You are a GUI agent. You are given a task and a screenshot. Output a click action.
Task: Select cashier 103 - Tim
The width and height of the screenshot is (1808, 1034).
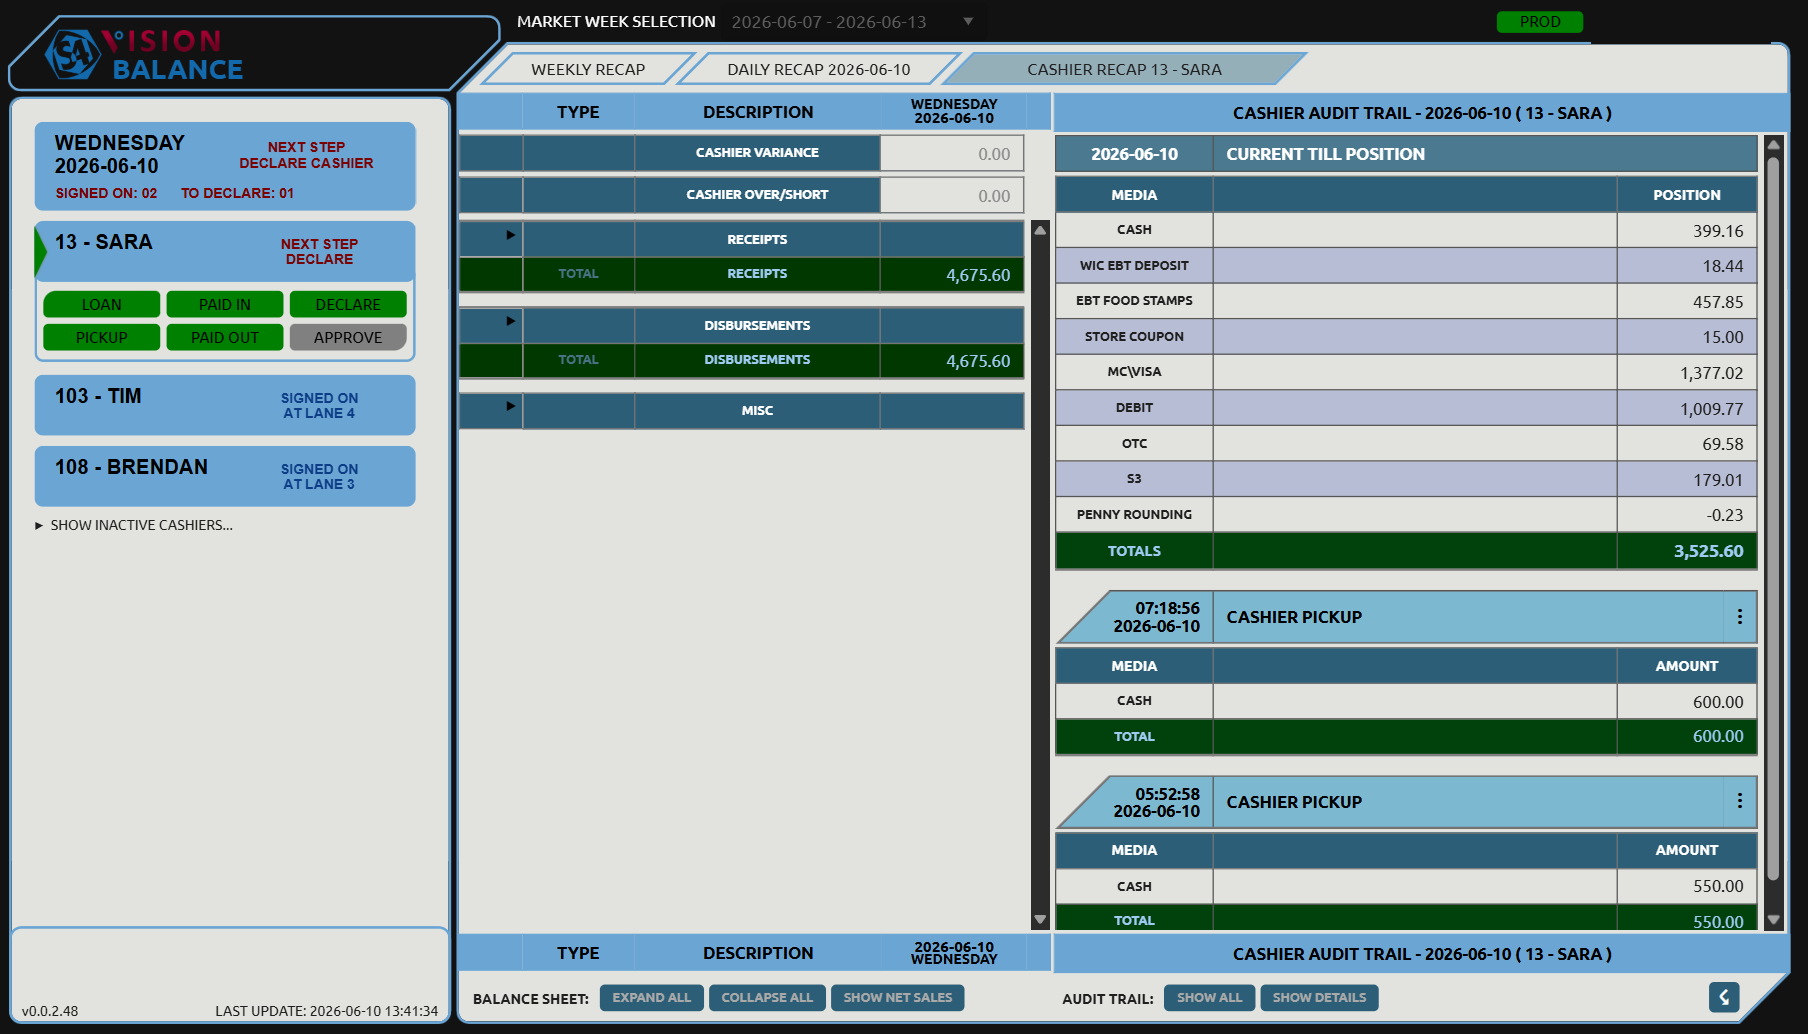point(225,405)
